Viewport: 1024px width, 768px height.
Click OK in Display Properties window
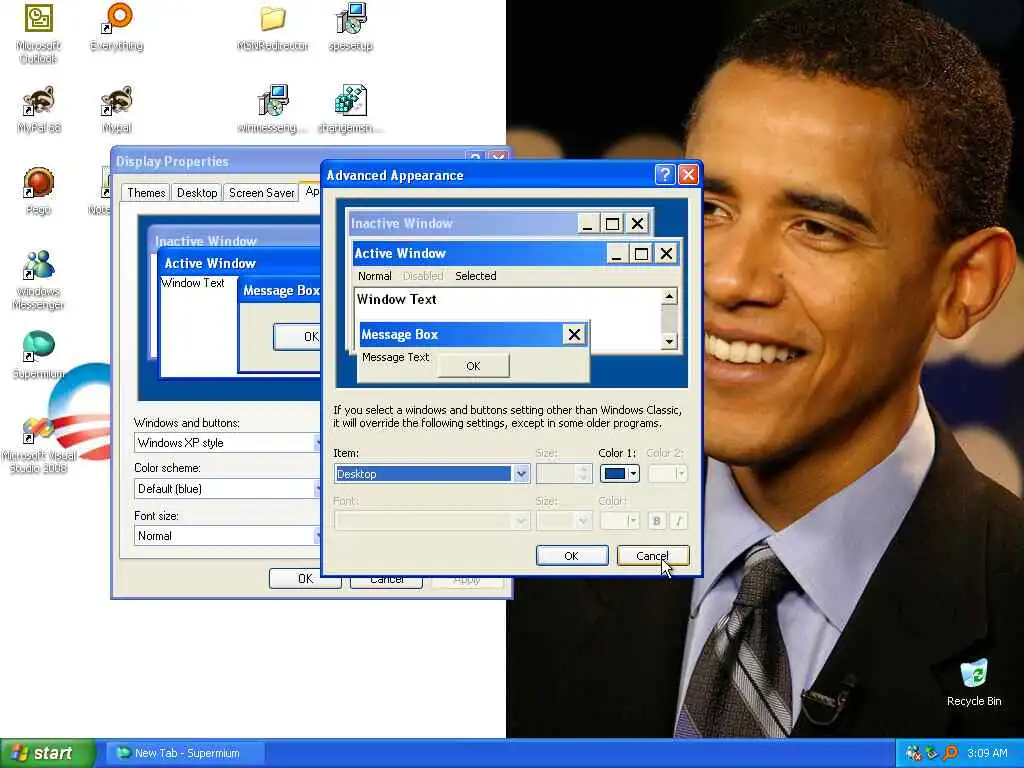coord(305,579)
